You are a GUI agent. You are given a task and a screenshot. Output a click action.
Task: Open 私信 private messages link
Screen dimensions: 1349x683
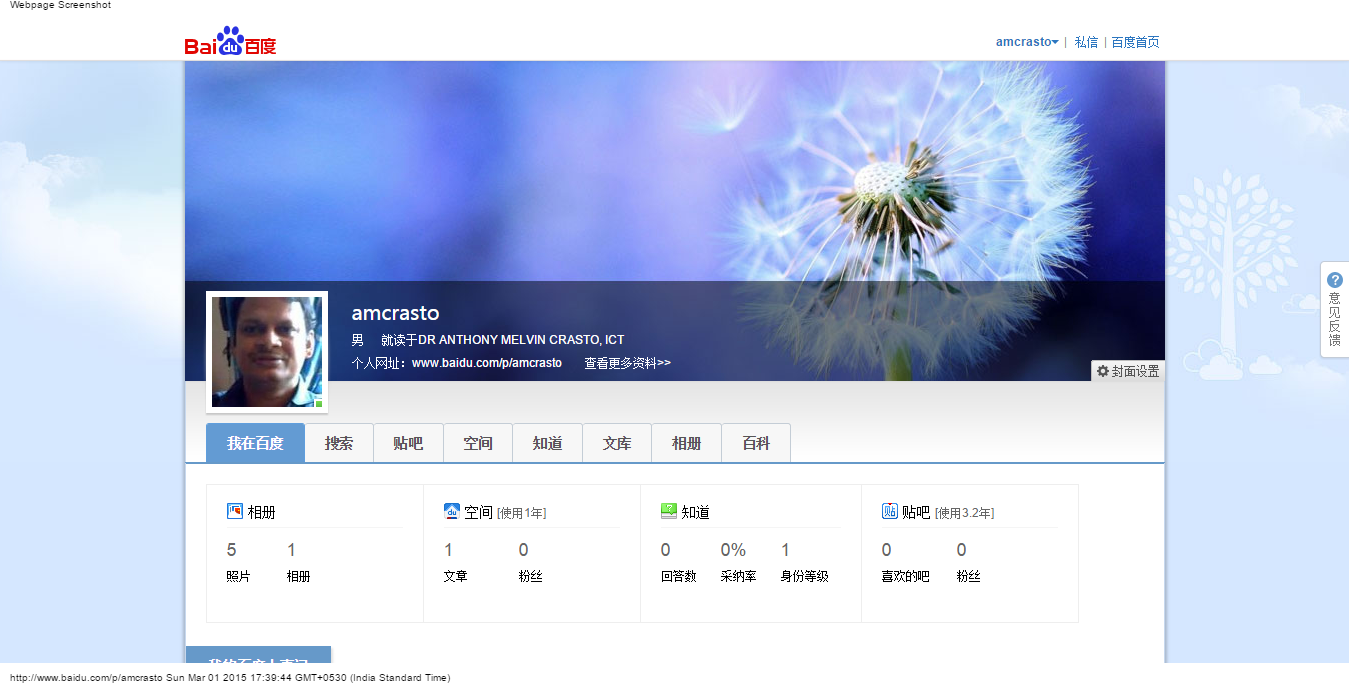(1086, 42)
